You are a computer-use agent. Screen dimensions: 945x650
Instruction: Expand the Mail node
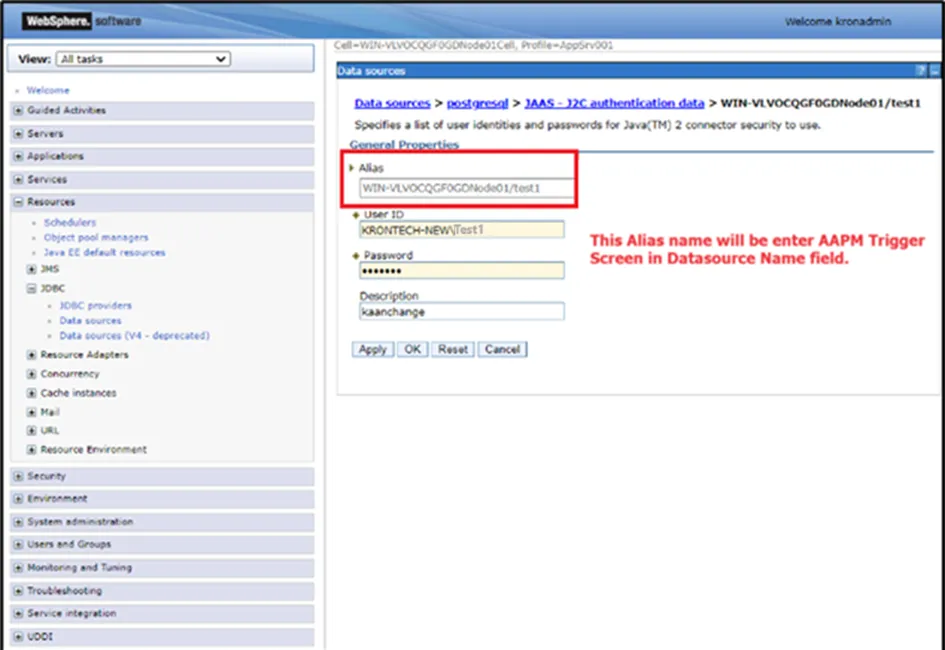31,413
